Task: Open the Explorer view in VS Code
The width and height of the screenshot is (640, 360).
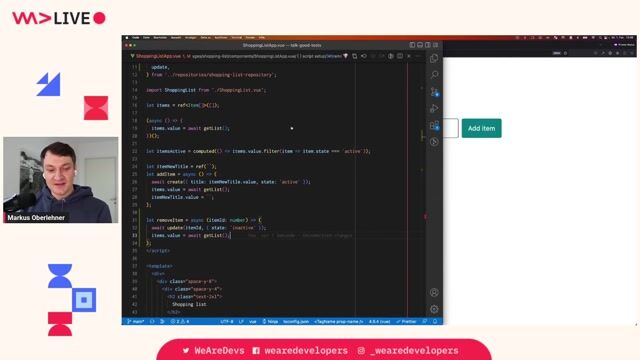Action: pos(434,58)
